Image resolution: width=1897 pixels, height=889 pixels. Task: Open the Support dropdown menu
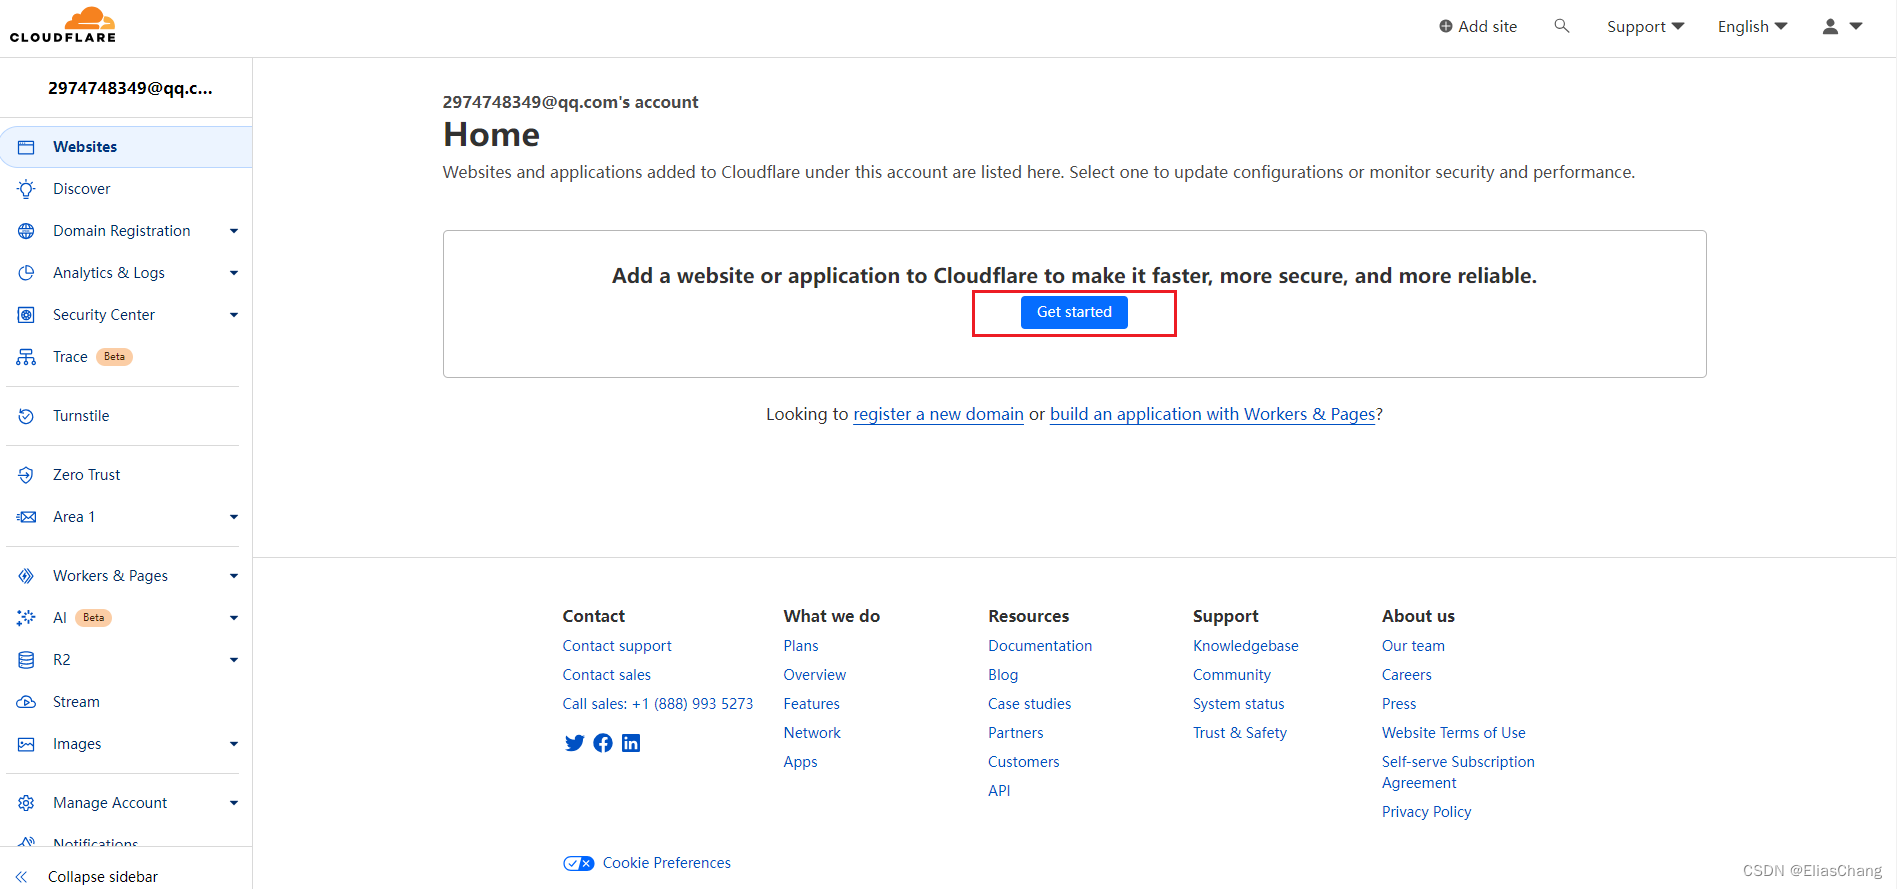click(1645, 27)
